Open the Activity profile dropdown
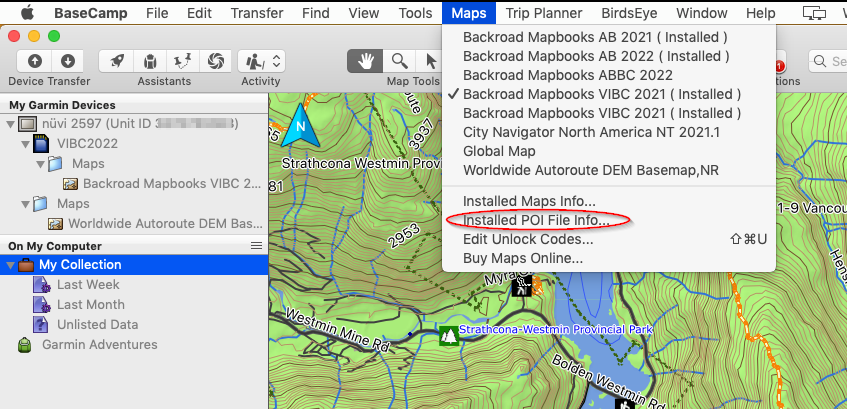Image resolution: width=847 pixels, height=409 pixels. [261, 61]
